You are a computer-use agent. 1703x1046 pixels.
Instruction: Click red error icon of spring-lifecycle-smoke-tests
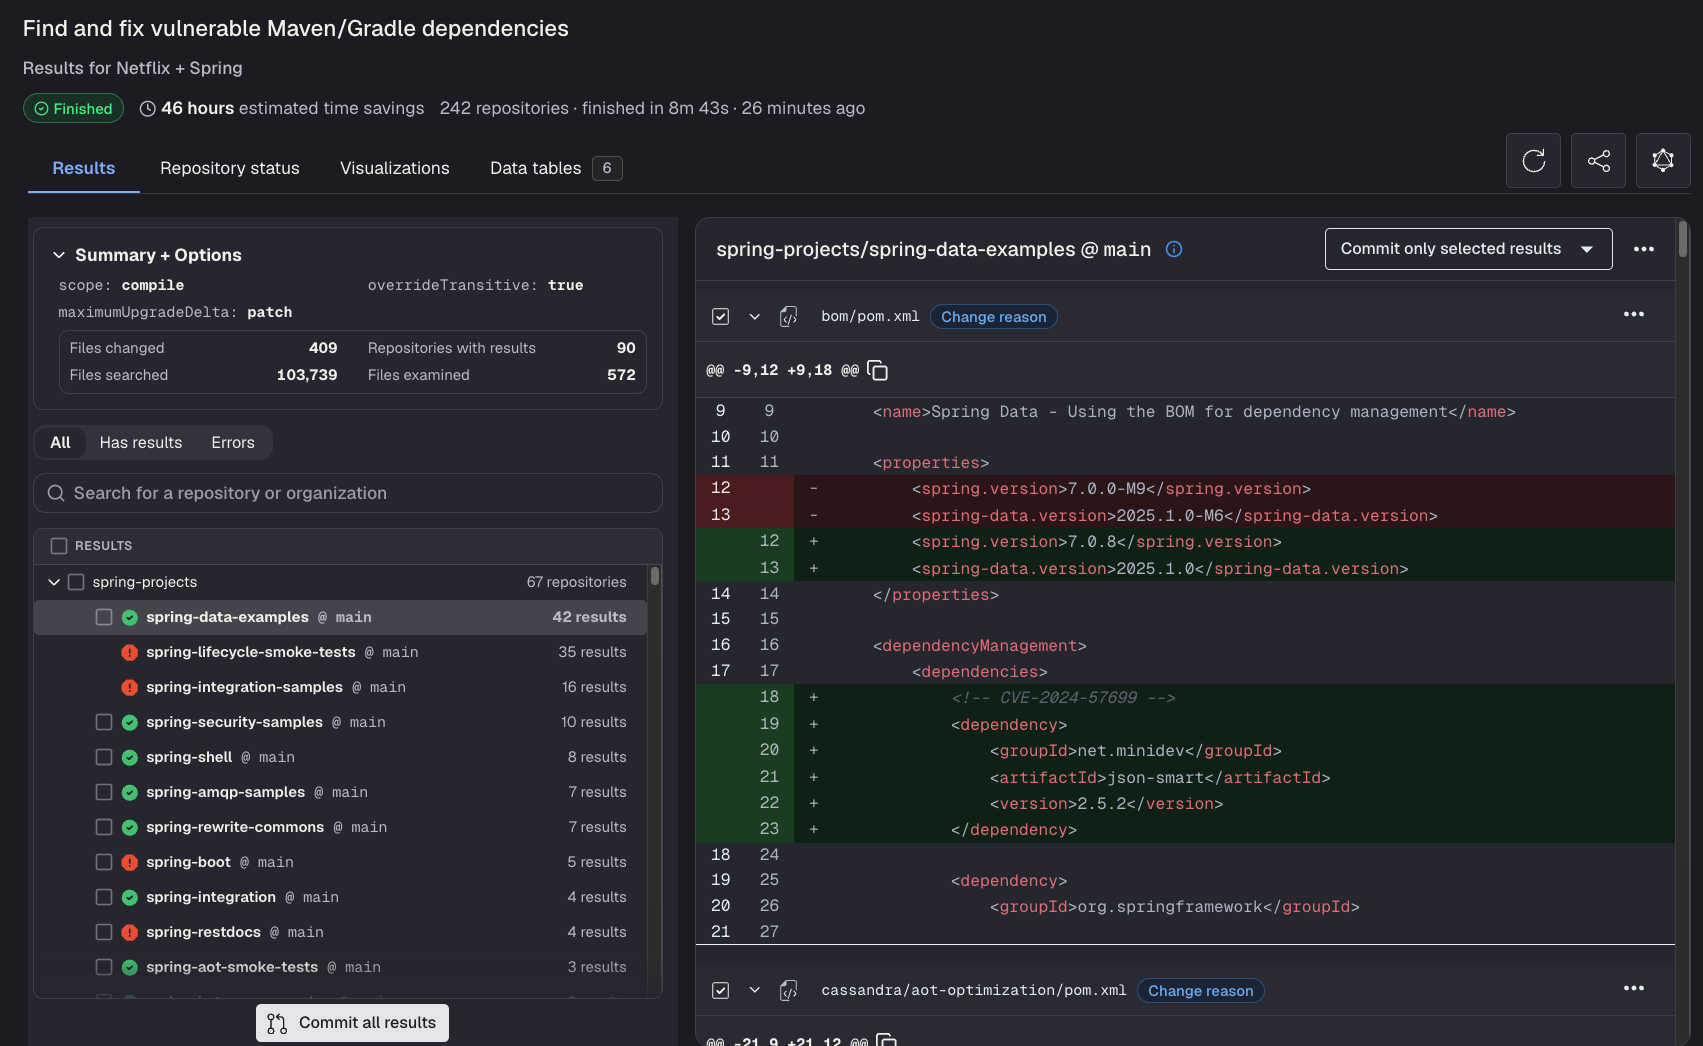130,652
